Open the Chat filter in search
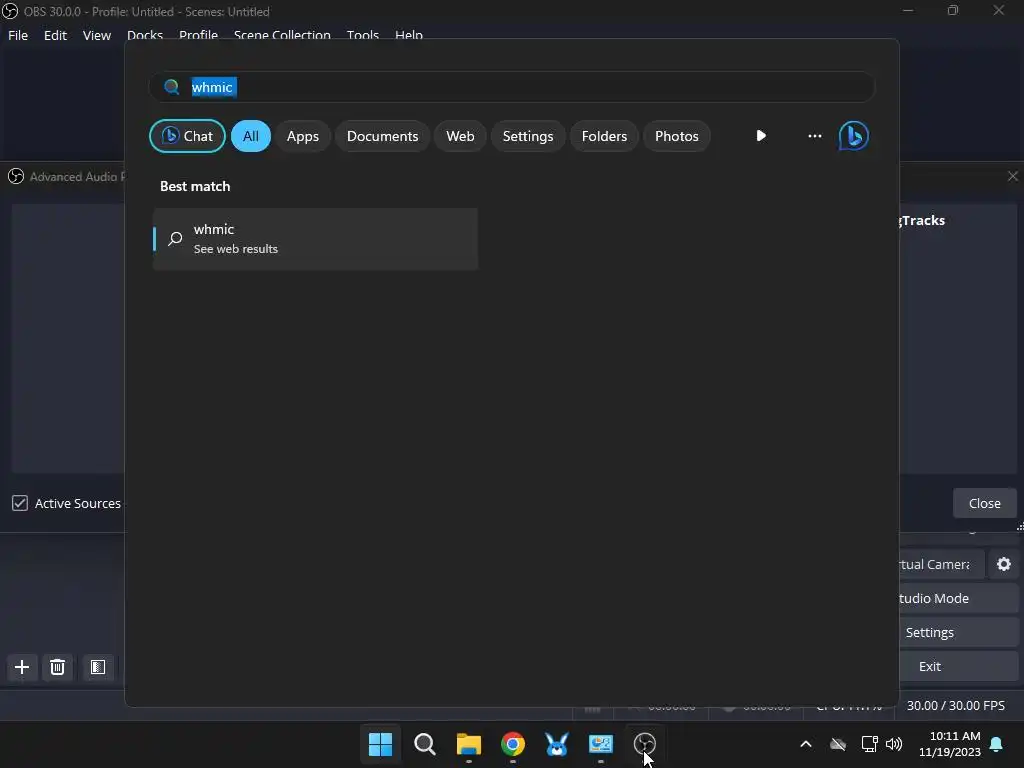 point(187,136)
